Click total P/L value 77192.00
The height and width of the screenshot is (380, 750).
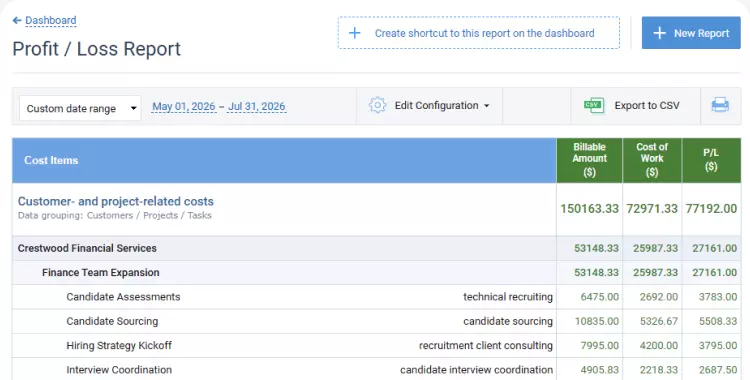coord(711,209)
